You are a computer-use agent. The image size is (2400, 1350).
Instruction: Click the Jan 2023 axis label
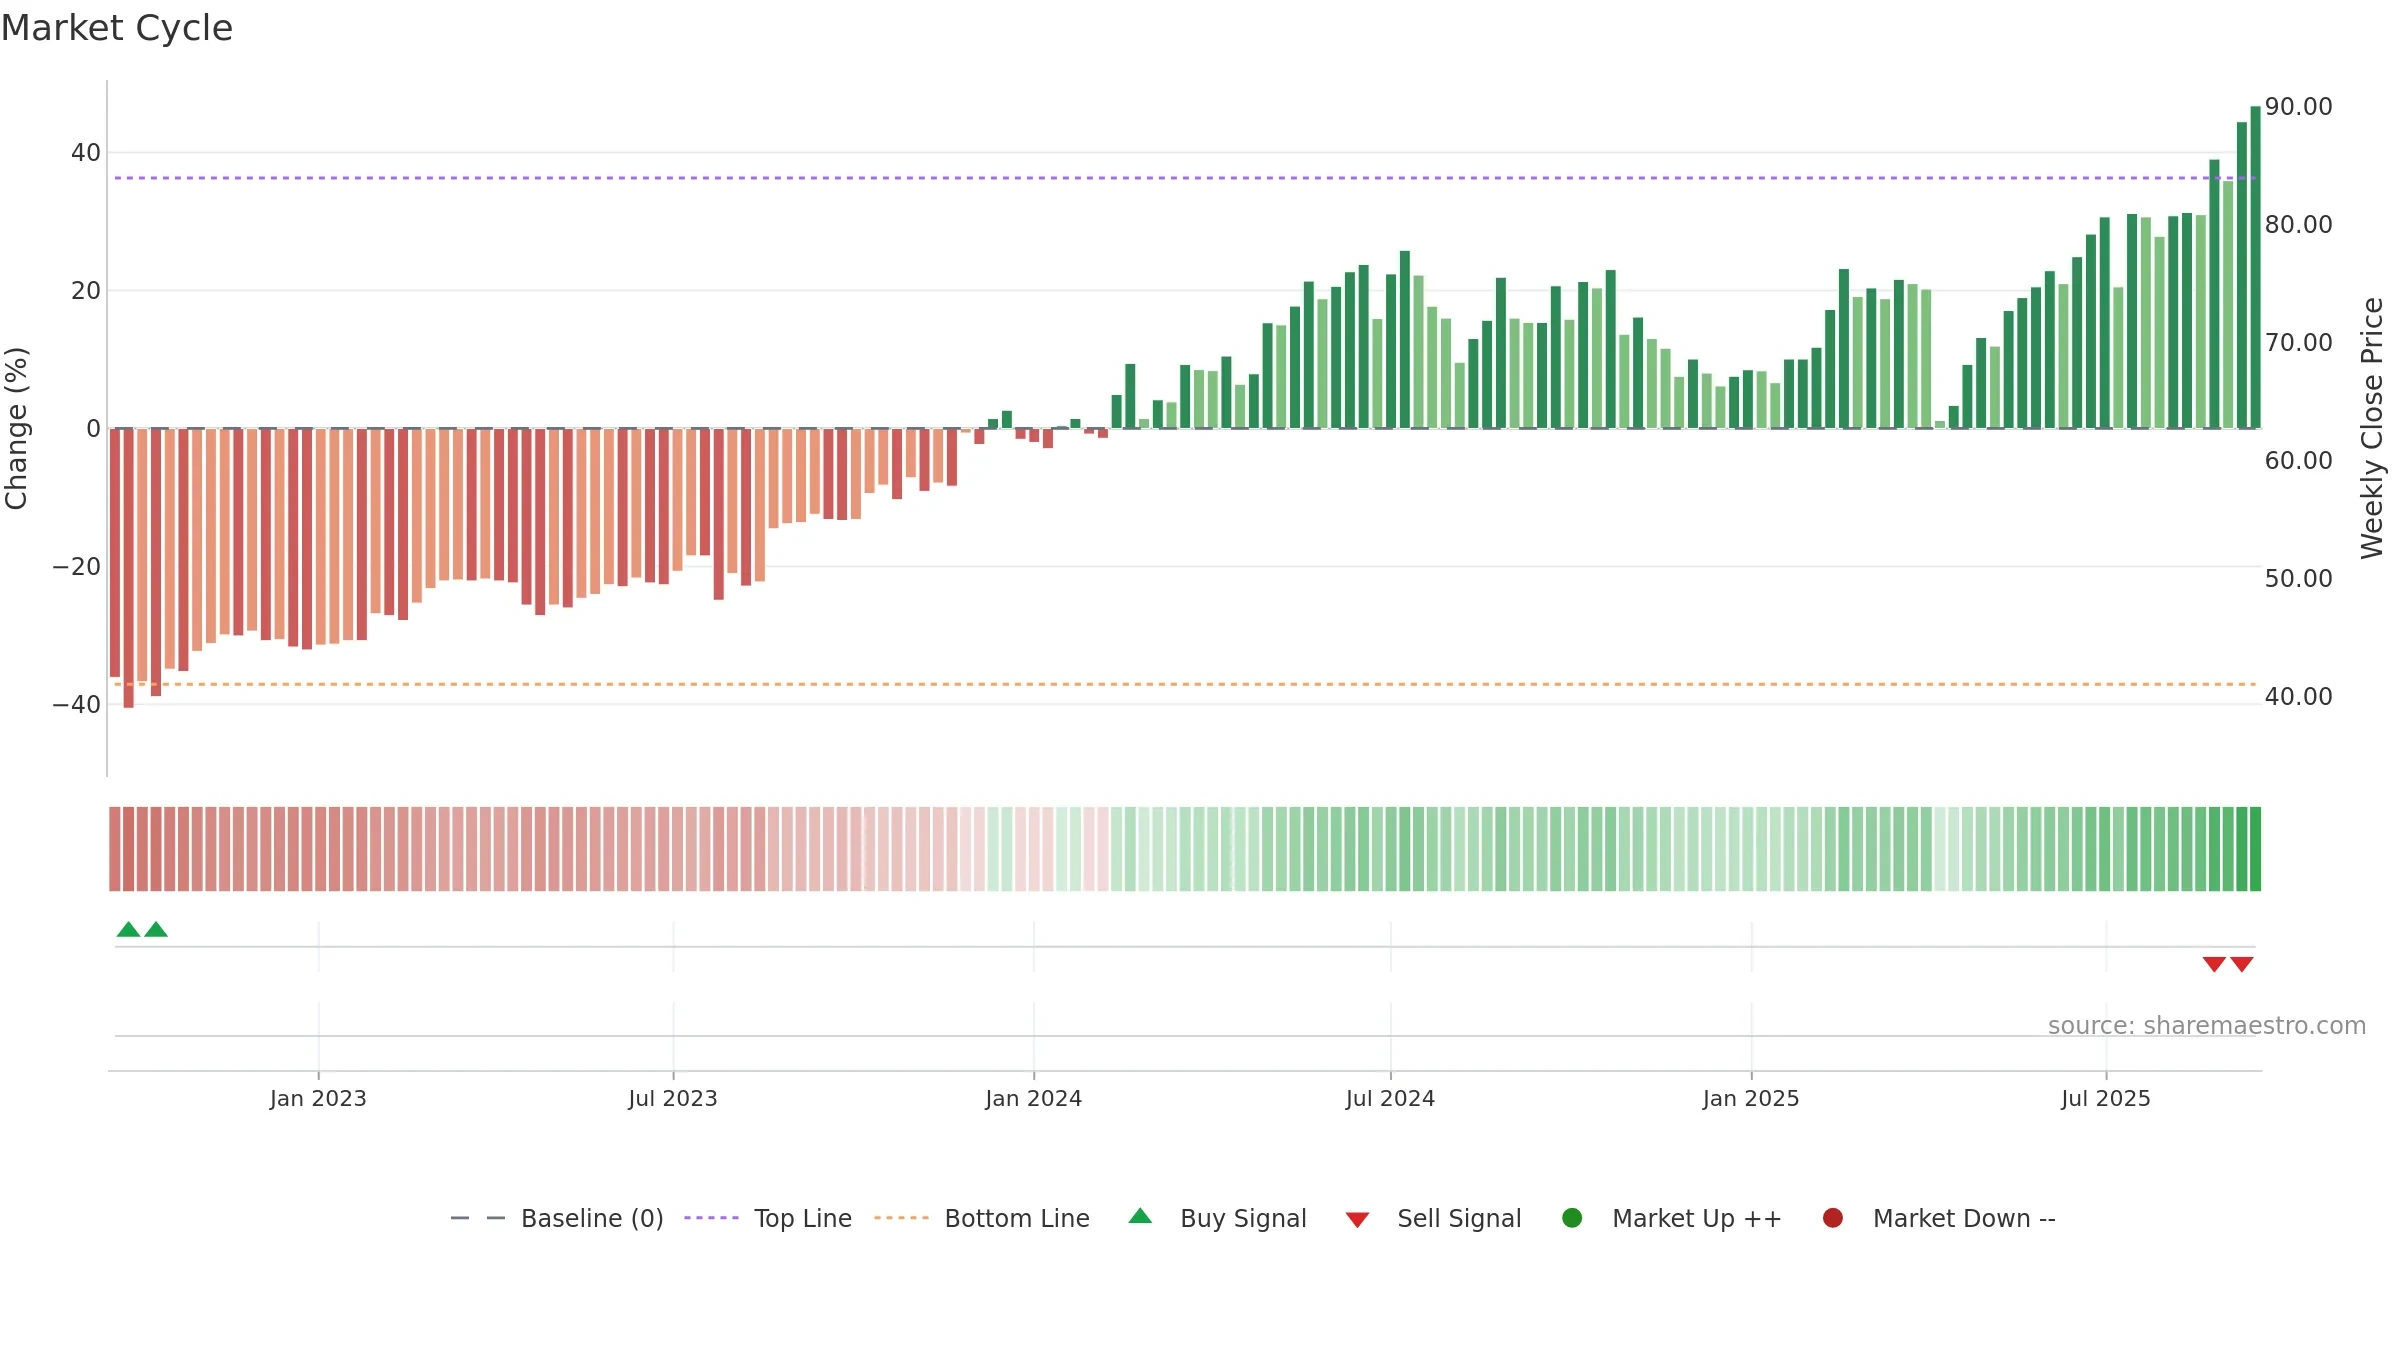coord(318,1098)
